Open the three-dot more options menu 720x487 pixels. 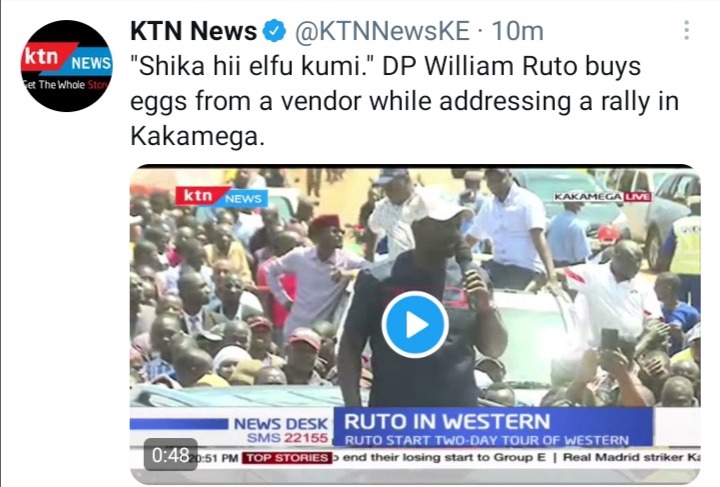point(686,30)
